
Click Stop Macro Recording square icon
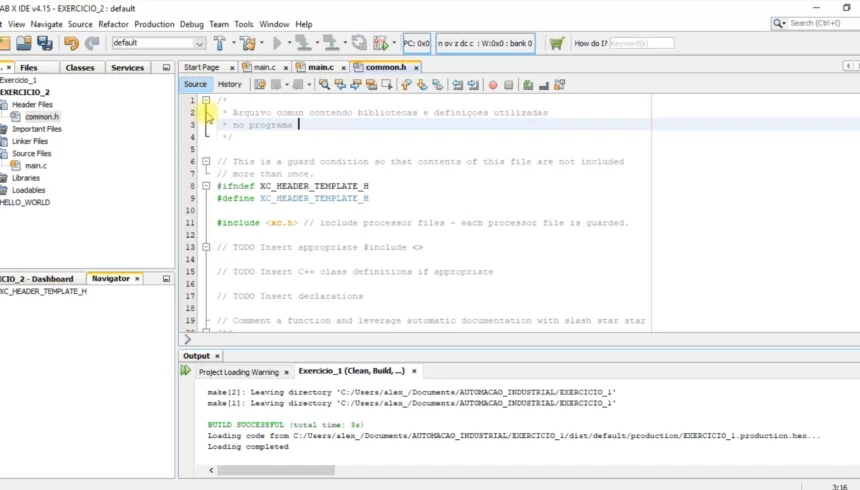508,85
